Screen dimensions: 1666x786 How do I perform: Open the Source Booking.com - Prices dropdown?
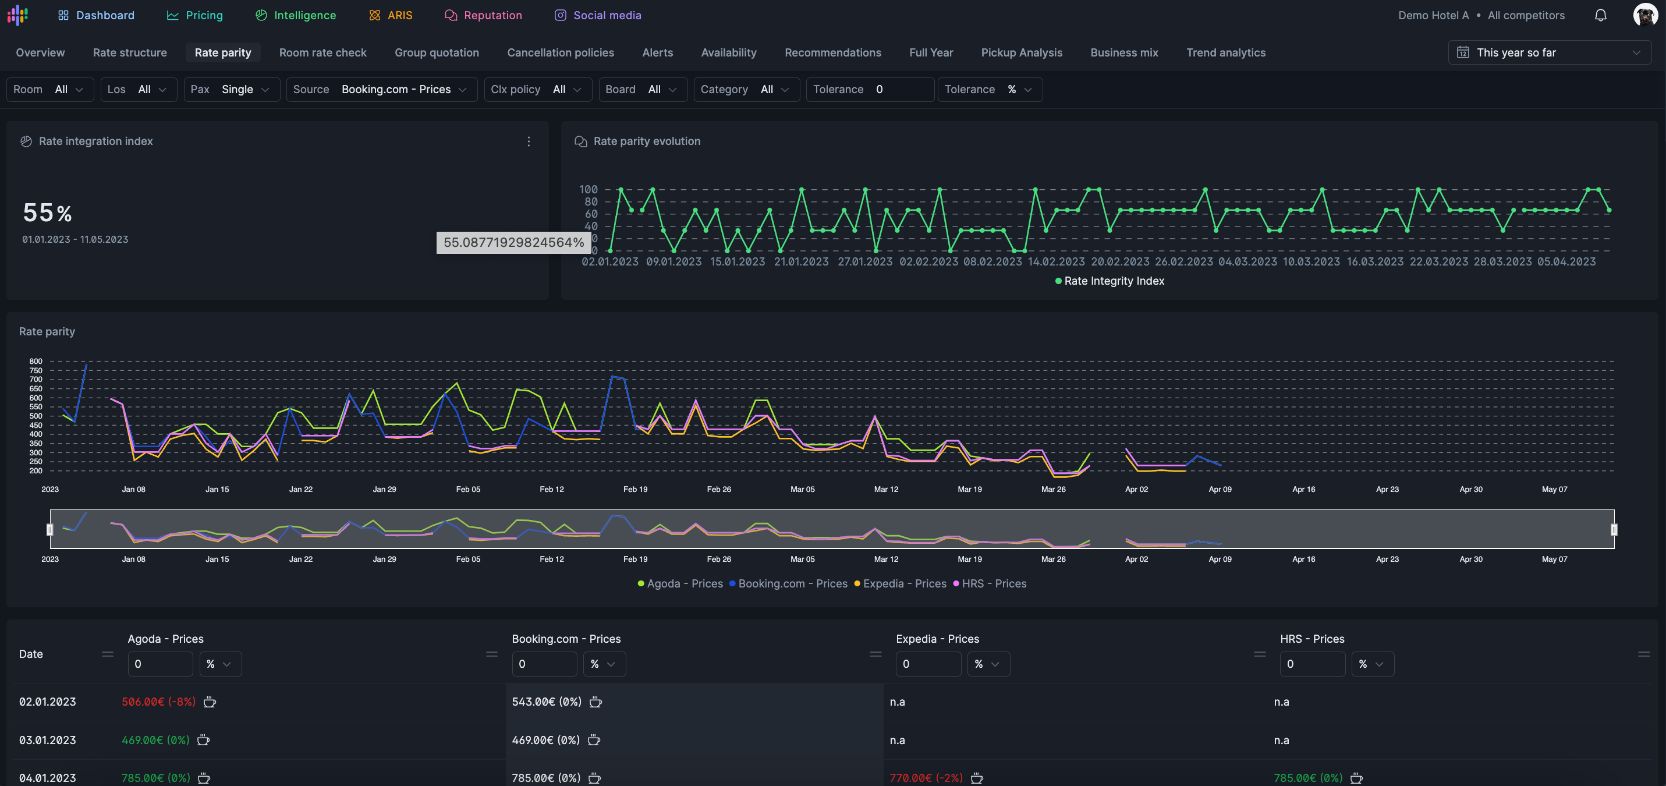coord(380,90)
